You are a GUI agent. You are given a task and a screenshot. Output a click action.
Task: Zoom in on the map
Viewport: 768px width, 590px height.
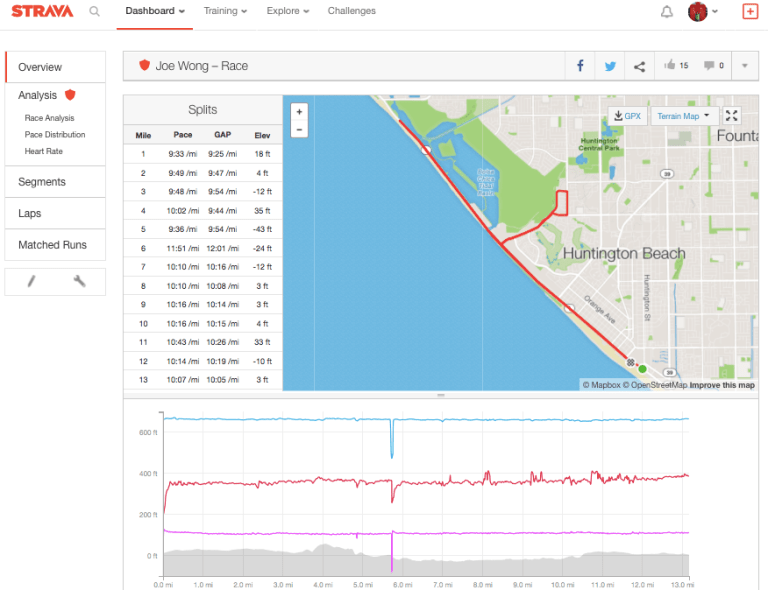coord(299,112)
